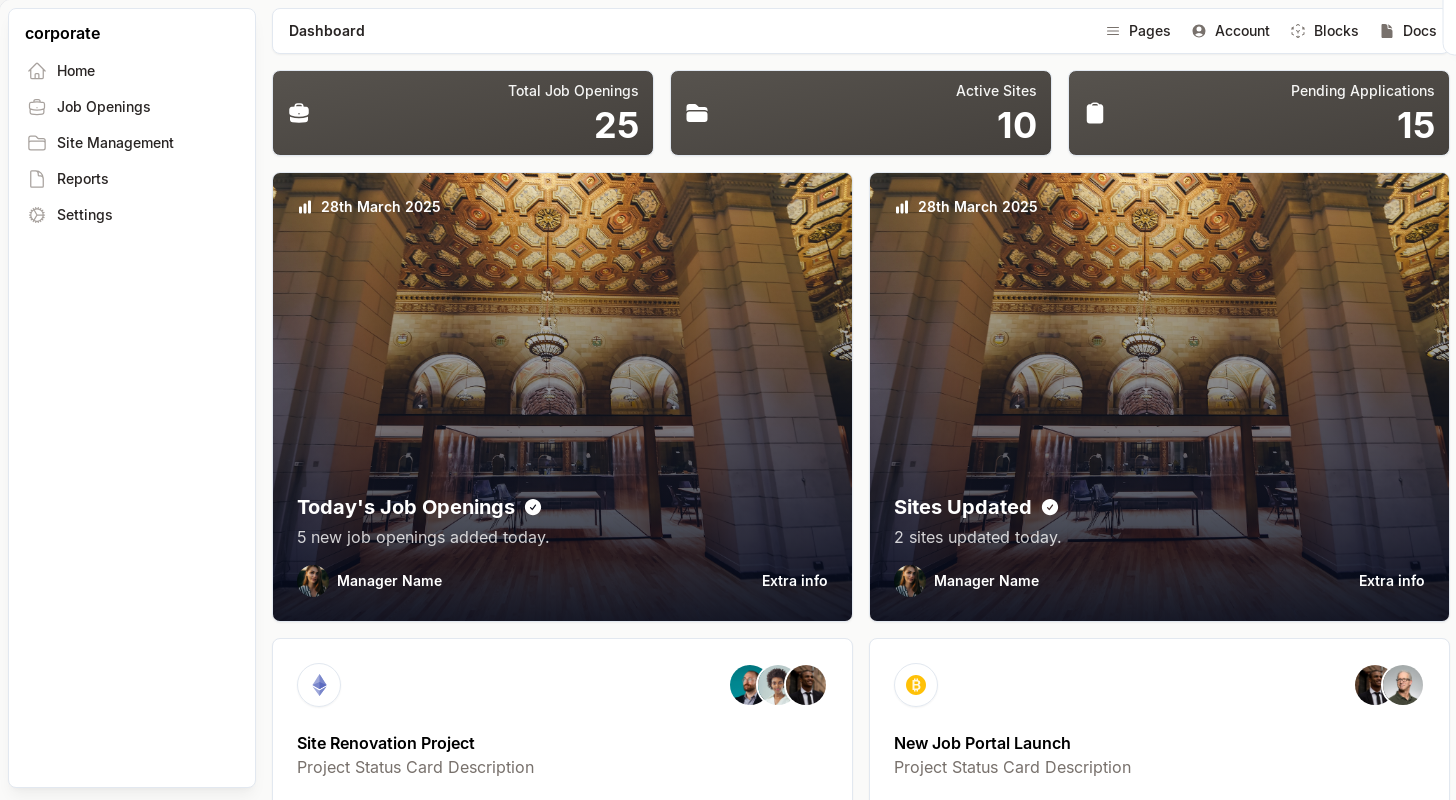The height and width of the screenshot is (800, 1456).
Task: Click the document icon beside Reports
Action: pos(37,179)
